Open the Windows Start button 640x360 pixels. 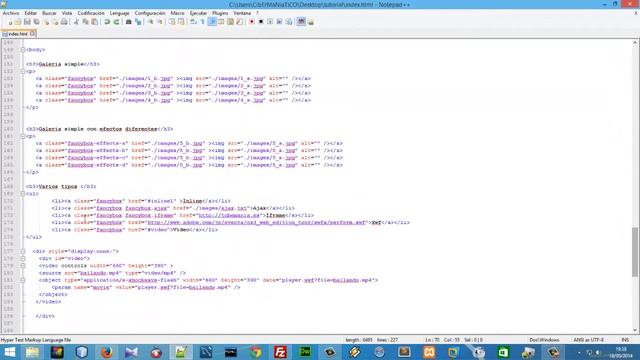click(10, 352)
